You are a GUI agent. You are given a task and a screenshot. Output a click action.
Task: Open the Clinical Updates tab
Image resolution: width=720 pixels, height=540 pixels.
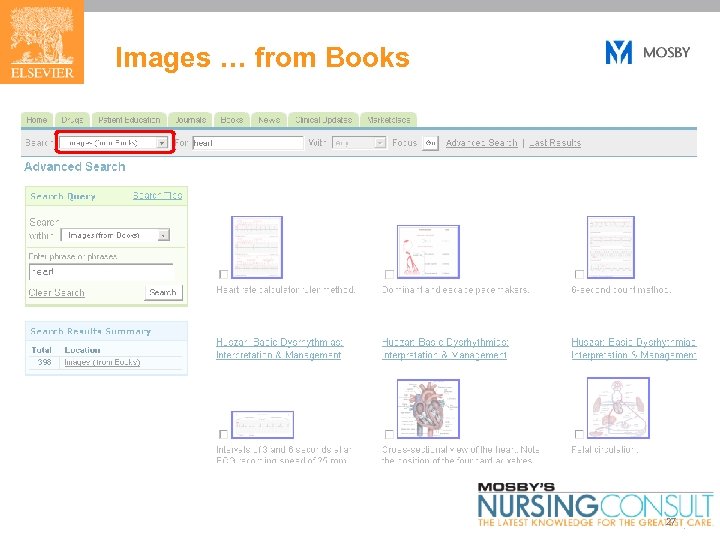point(323,120)
